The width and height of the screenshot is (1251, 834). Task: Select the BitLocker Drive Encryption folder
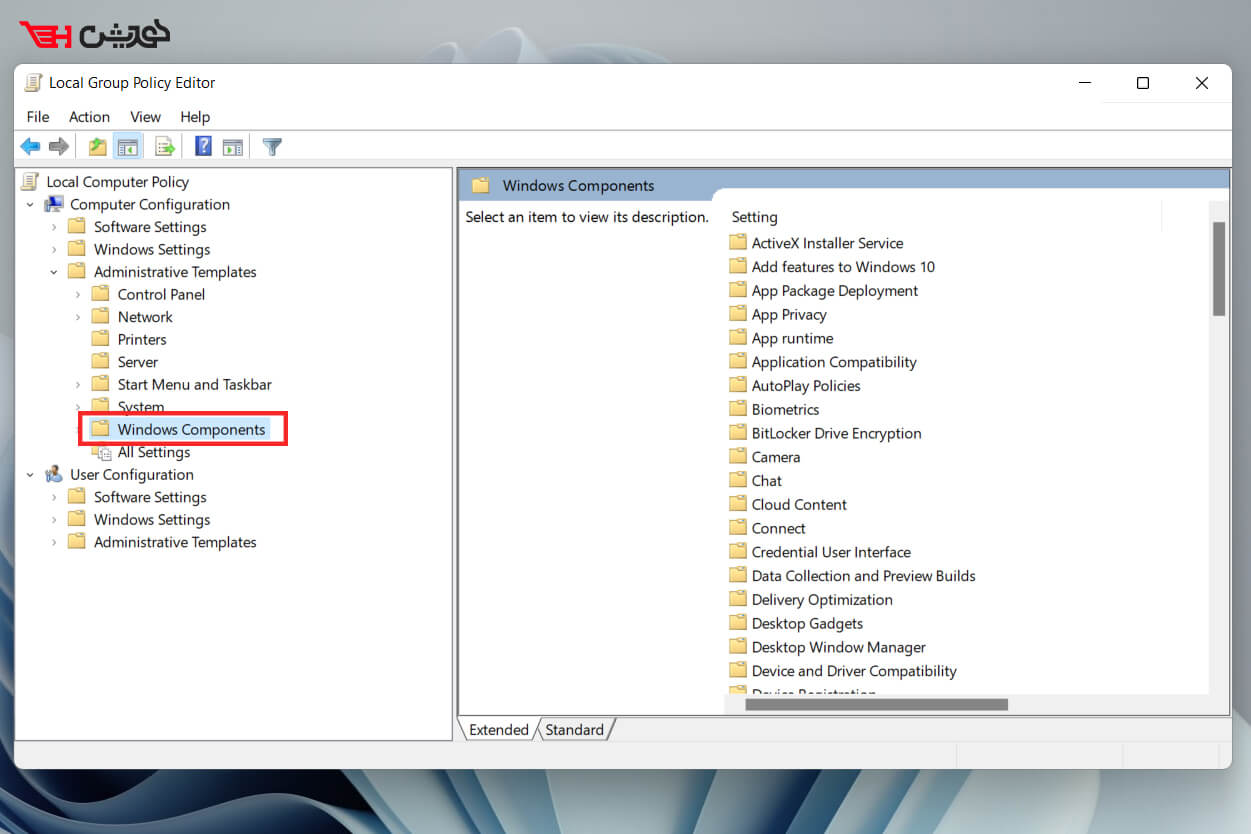pyautogui.click(x=836, y=432)
